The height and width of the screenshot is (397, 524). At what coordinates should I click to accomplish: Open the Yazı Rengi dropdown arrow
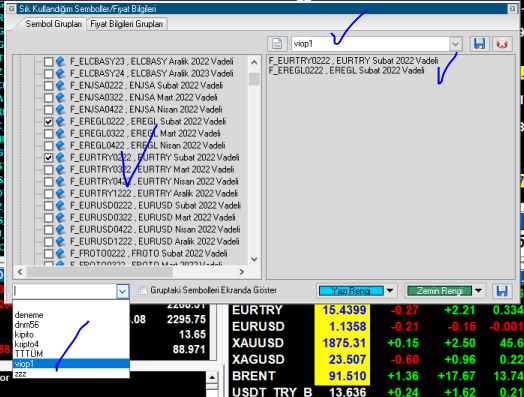(390, 291)
